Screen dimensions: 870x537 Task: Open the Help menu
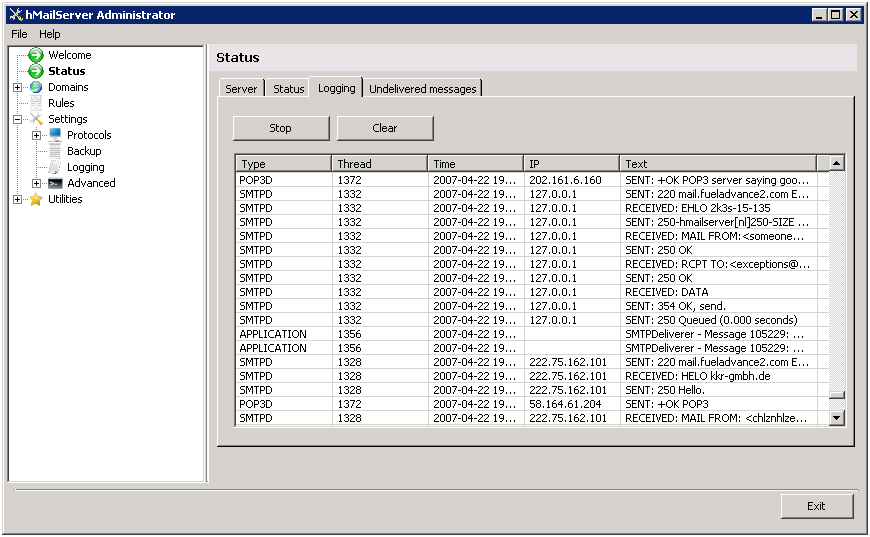49,34
